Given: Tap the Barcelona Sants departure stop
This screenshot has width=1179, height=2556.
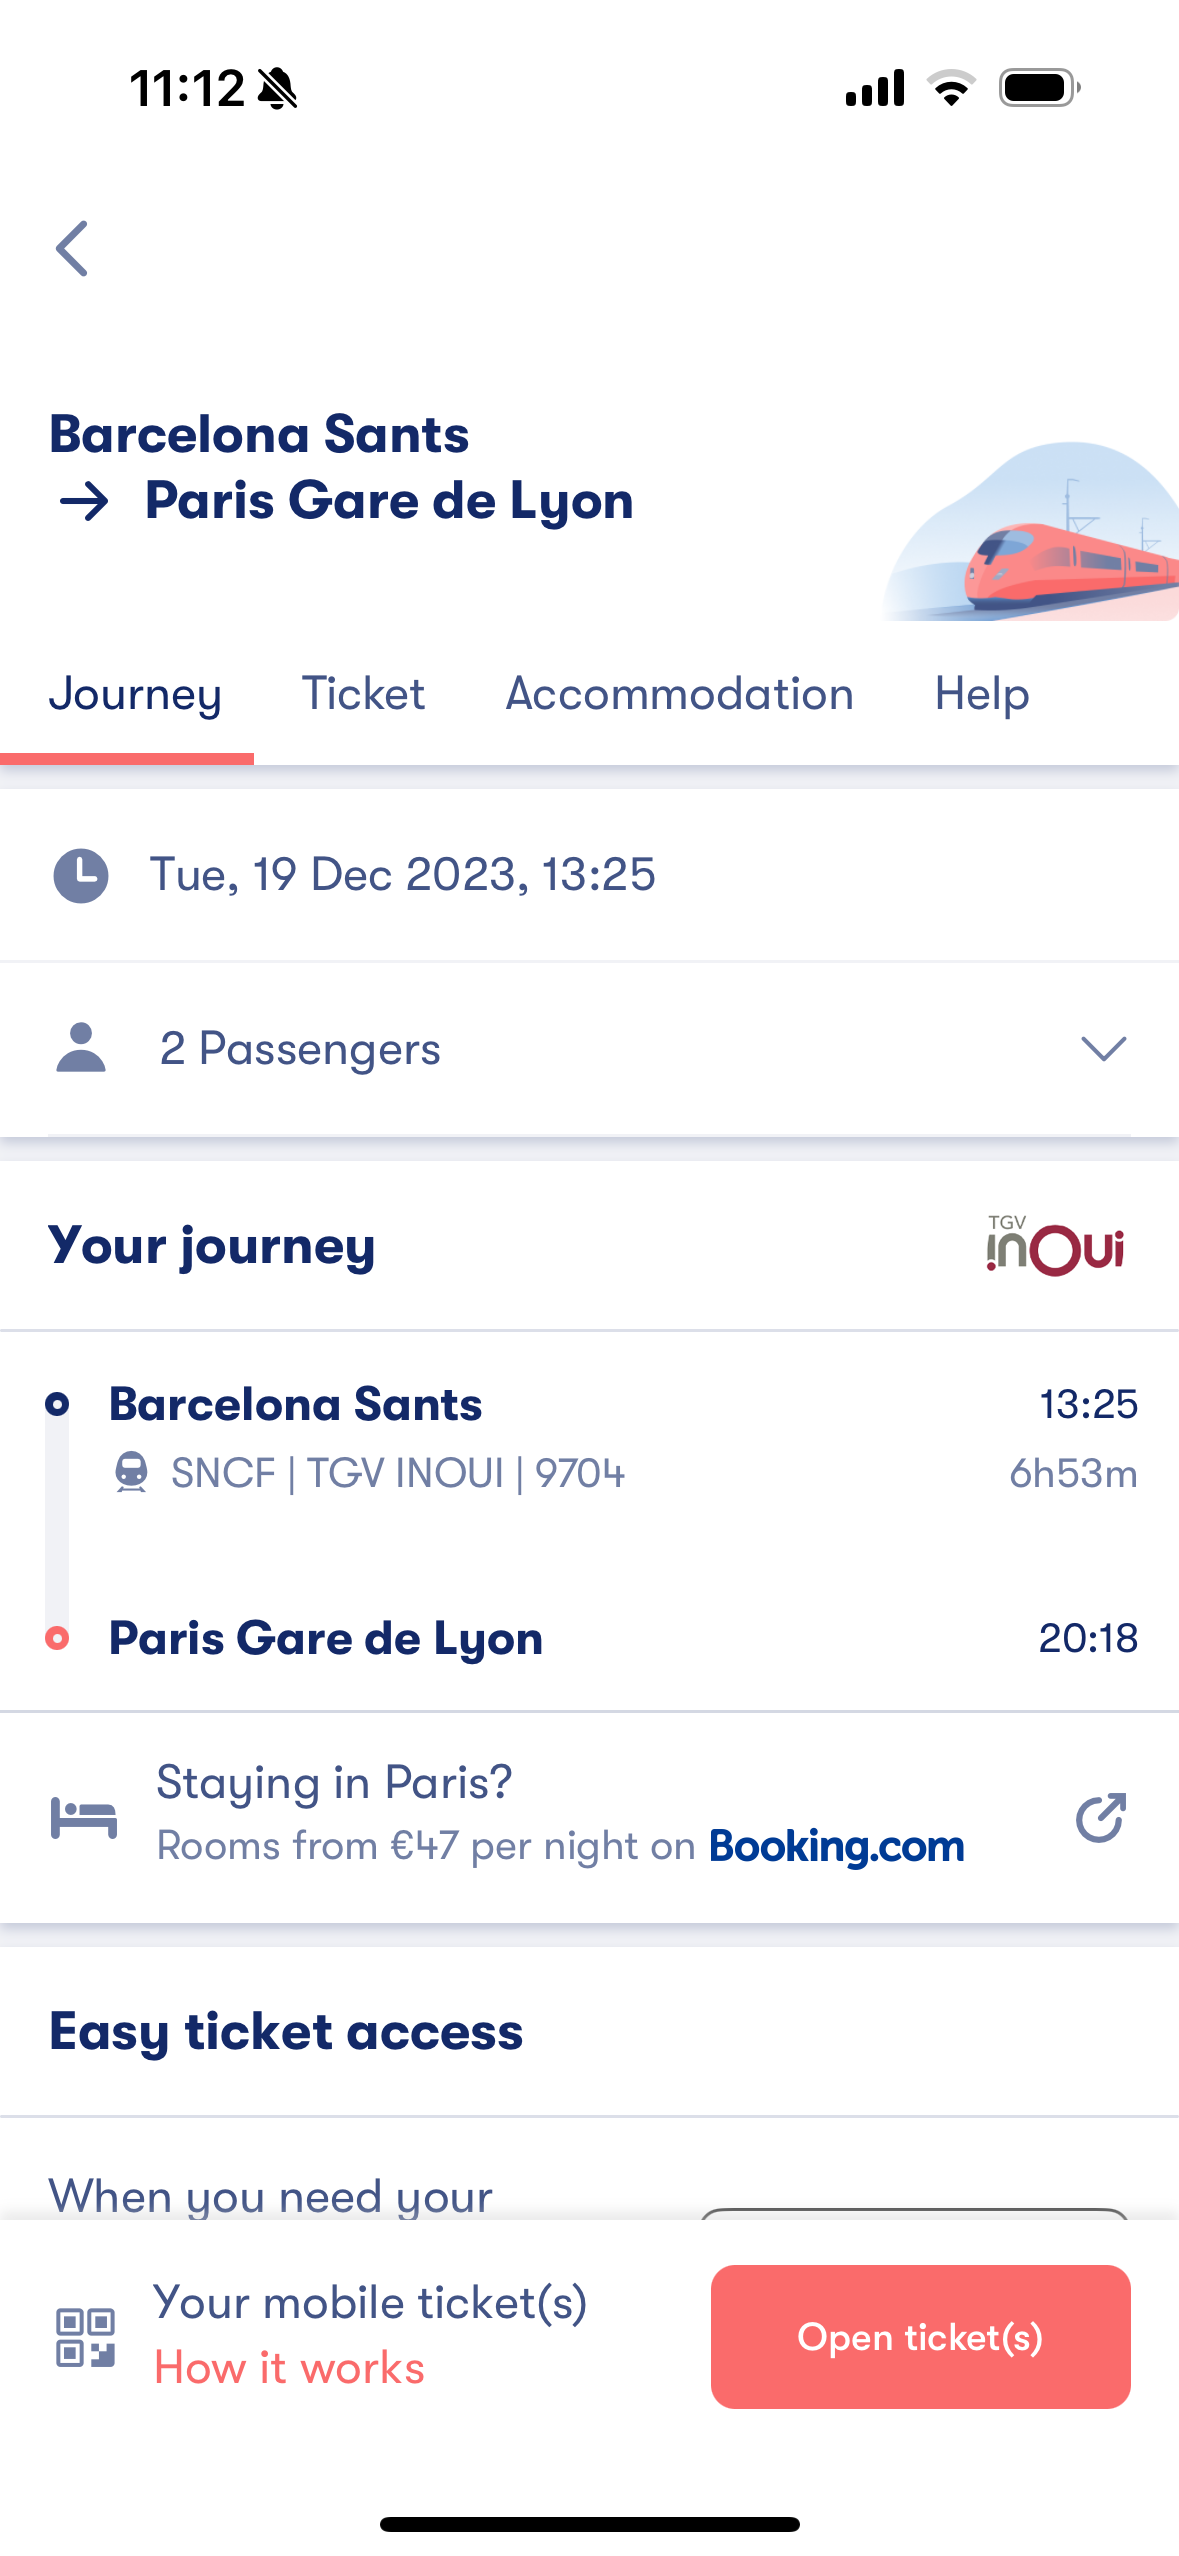Looking at the screenshot, I should click(295, 1404).
